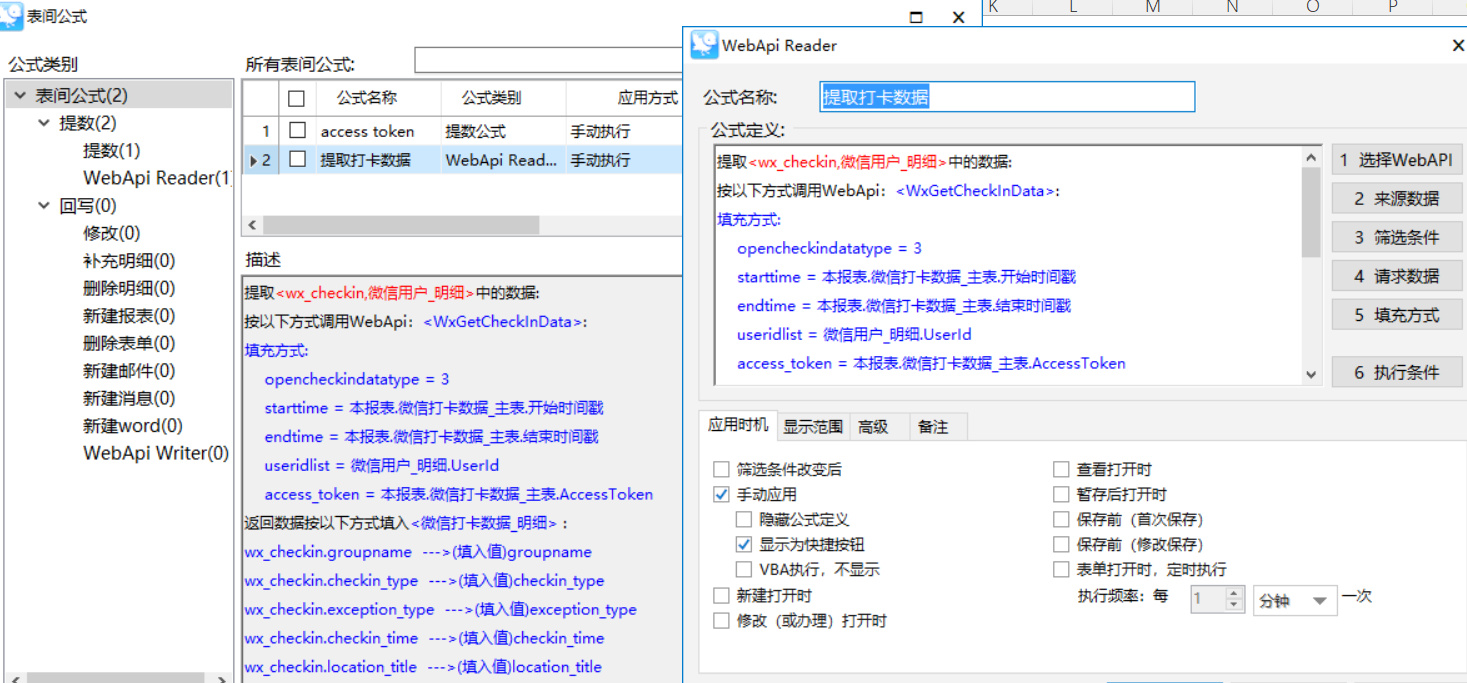This screenshot has height=683, width=1467.
Task: Uncheck the 手动应用 option
Action: 721,494
